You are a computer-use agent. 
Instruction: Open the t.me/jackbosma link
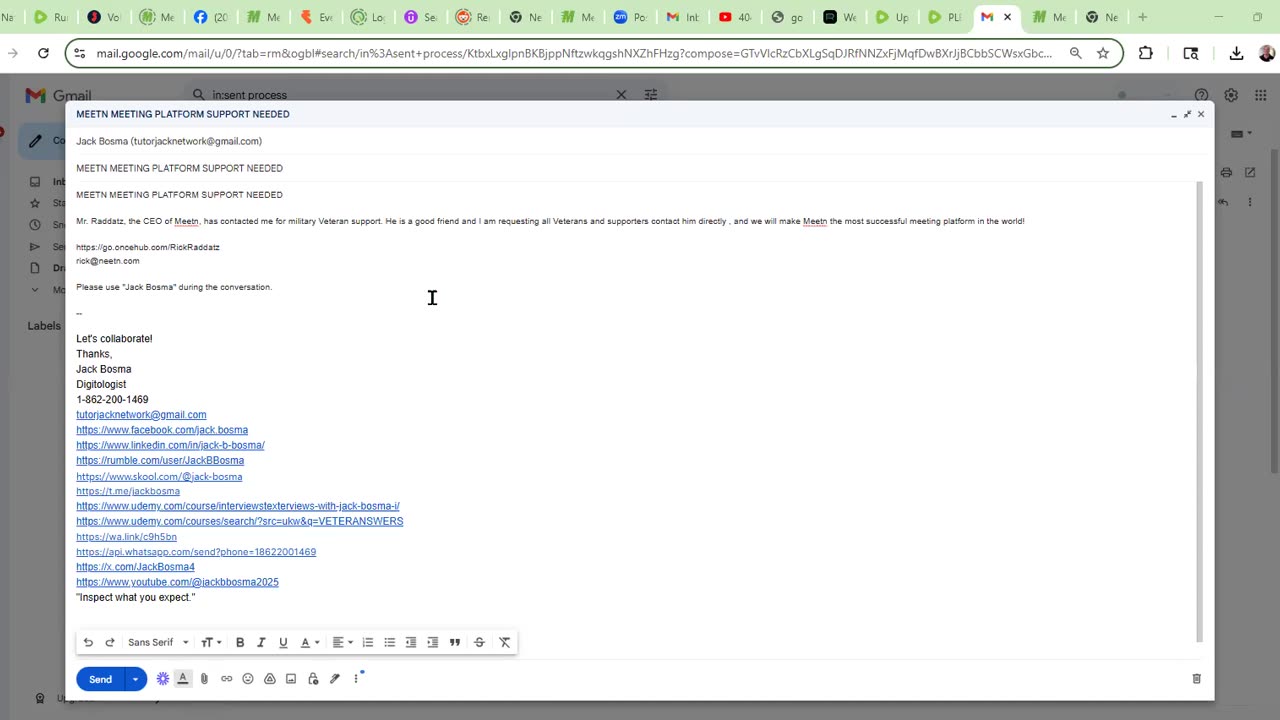(128, 491)
